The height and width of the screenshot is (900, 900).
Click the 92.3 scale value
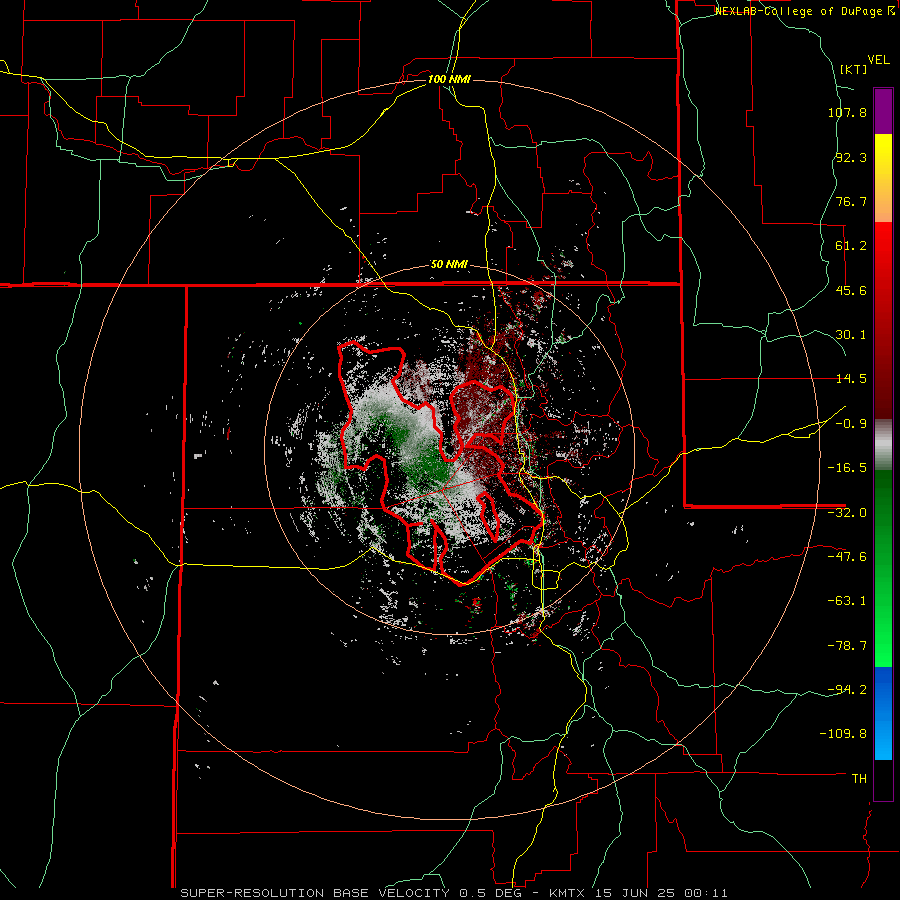coord(851,157)
